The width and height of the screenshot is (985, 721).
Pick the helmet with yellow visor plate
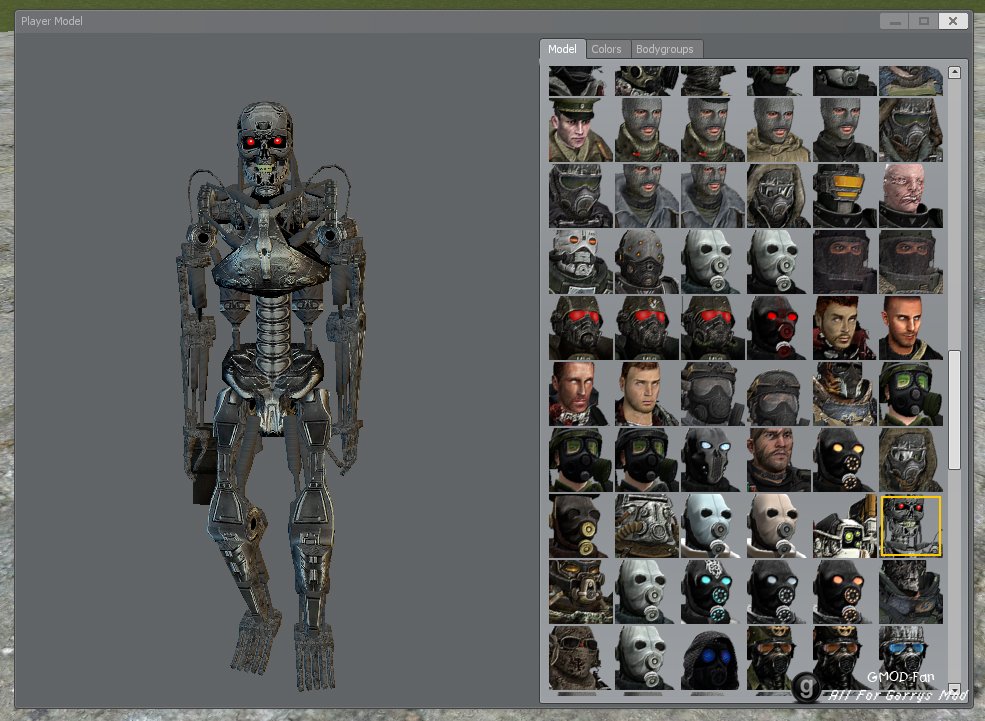[x=843, y=194]
